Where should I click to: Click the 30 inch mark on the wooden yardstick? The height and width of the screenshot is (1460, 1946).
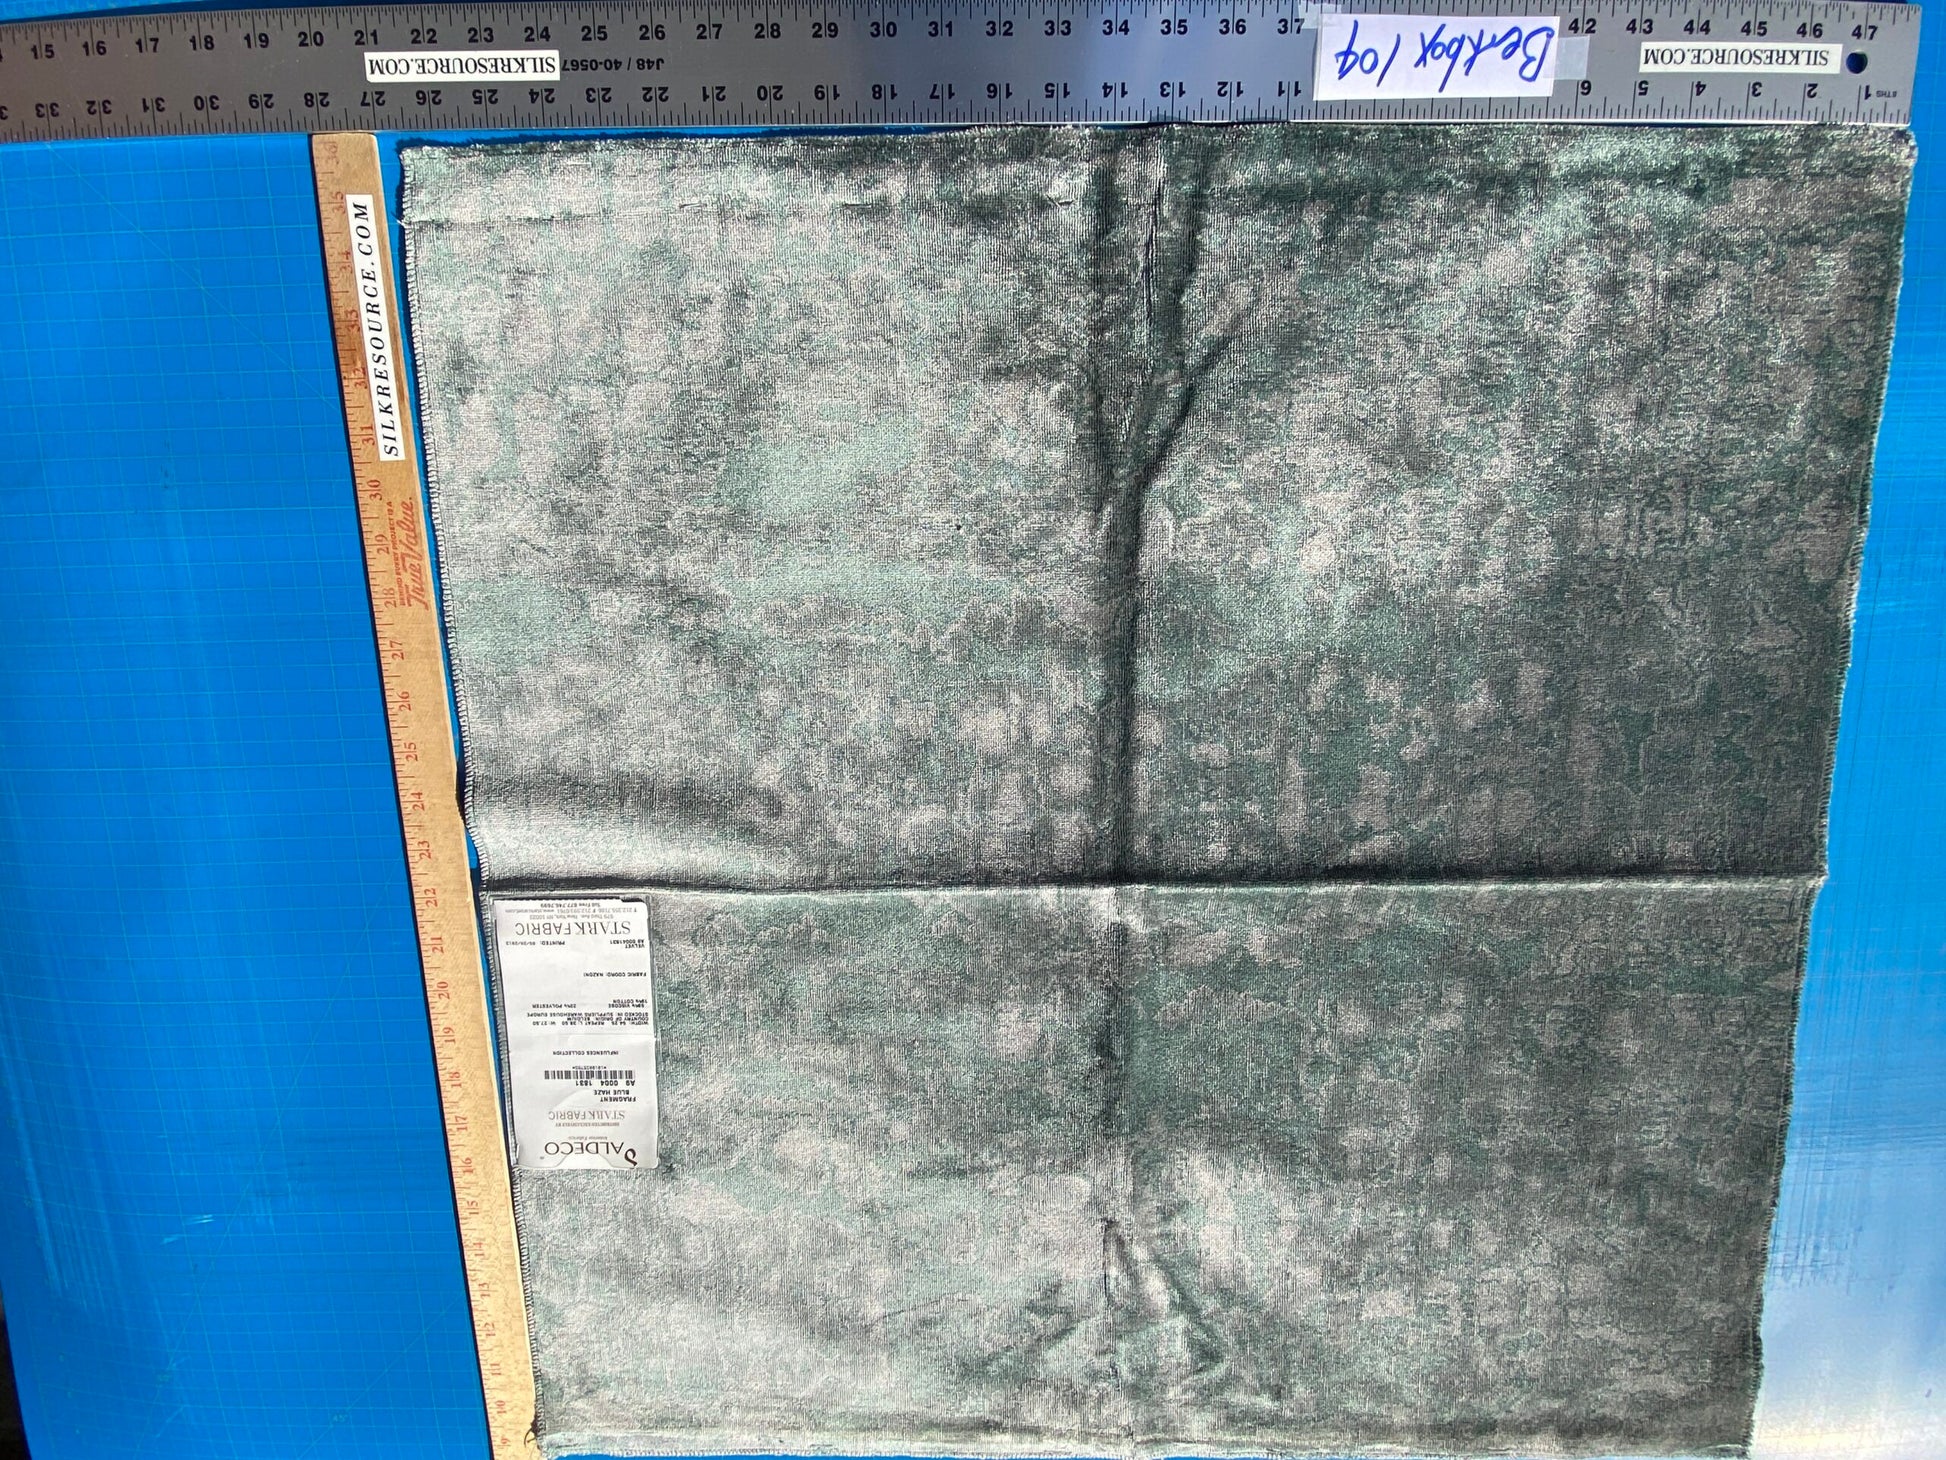tap(374, 490)
